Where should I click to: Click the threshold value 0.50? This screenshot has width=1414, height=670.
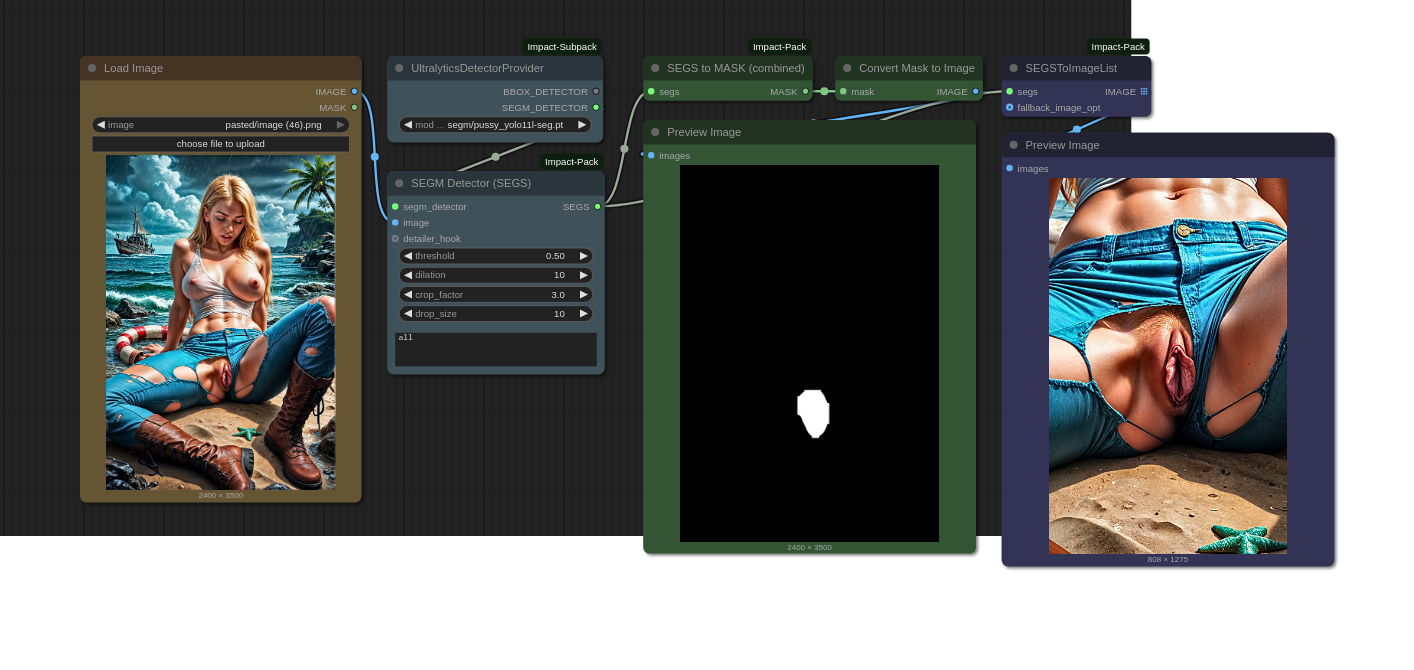coord(555,256)
